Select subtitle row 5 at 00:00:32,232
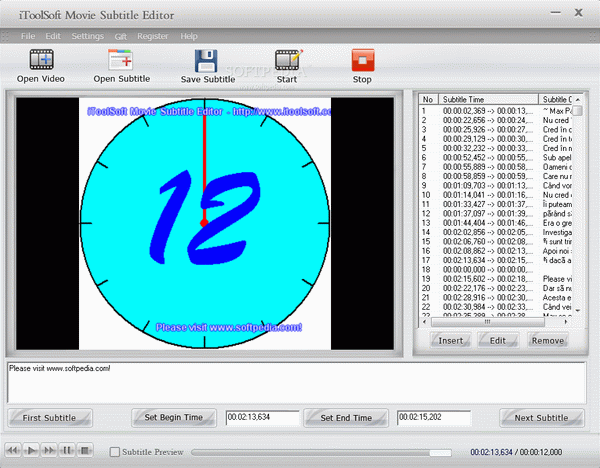Image resolution: width=600 pixels, height=468 pixels. tap(496, 148)
